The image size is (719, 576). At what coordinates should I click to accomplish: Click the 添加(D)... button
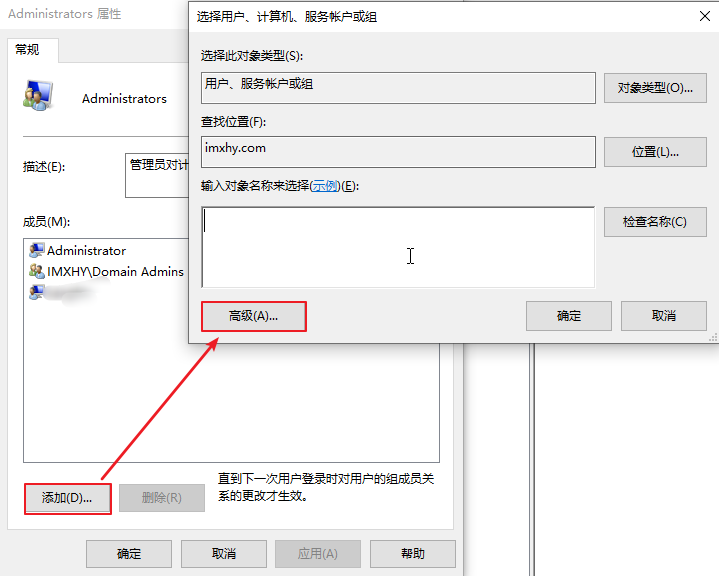66,498
